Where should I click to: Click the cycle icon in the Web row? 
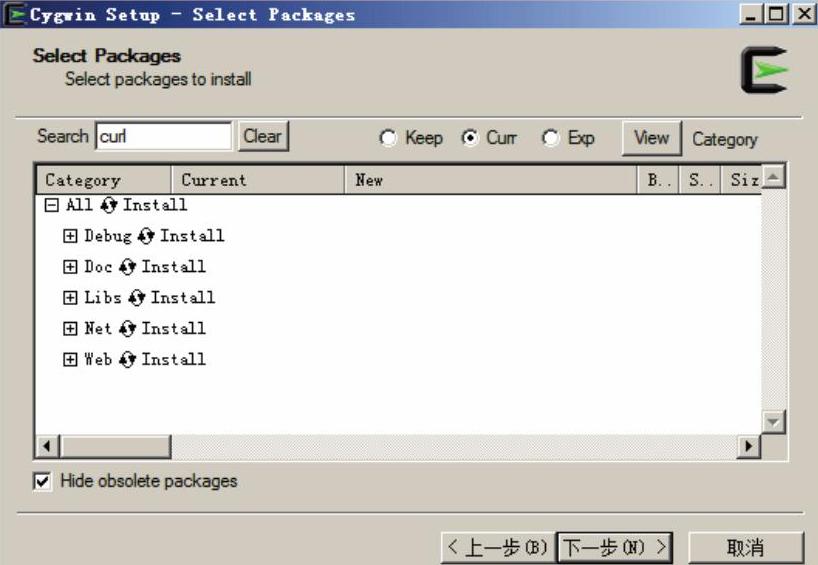tap(127, 359)
